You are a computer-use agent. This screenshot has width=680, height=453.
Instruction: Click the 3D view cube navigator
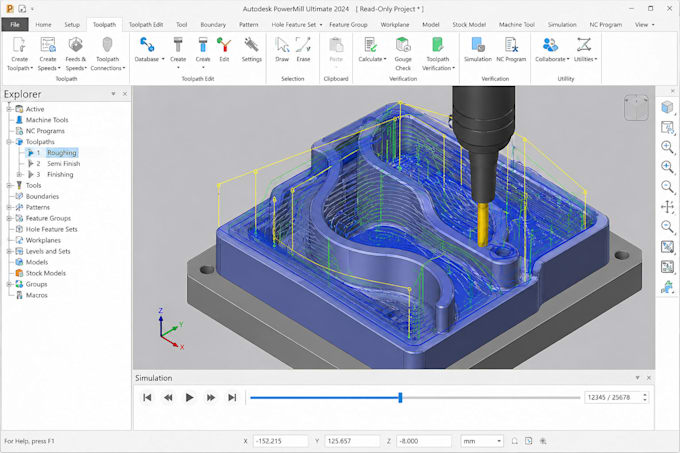point(636,107)
